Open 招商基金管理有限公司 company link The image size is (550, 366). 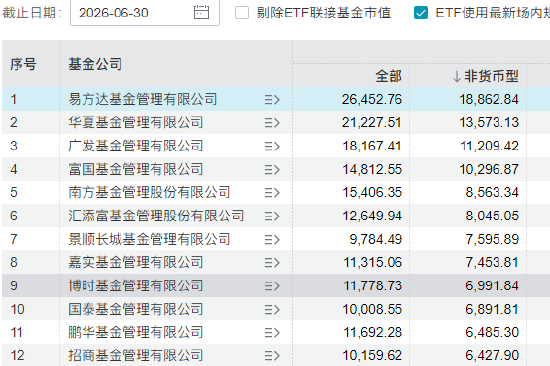click(136, 355)
